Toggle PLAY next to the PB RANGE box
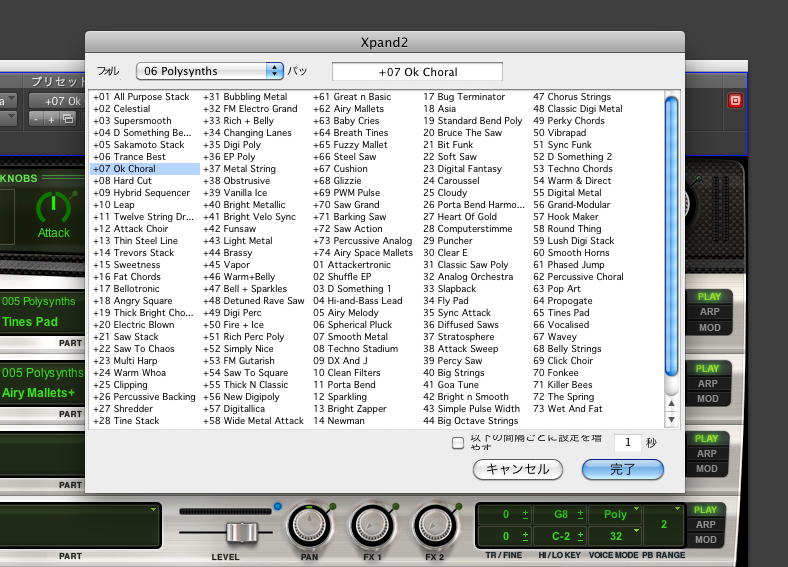This screenshot has height=567, width=788. coord(706,510)
